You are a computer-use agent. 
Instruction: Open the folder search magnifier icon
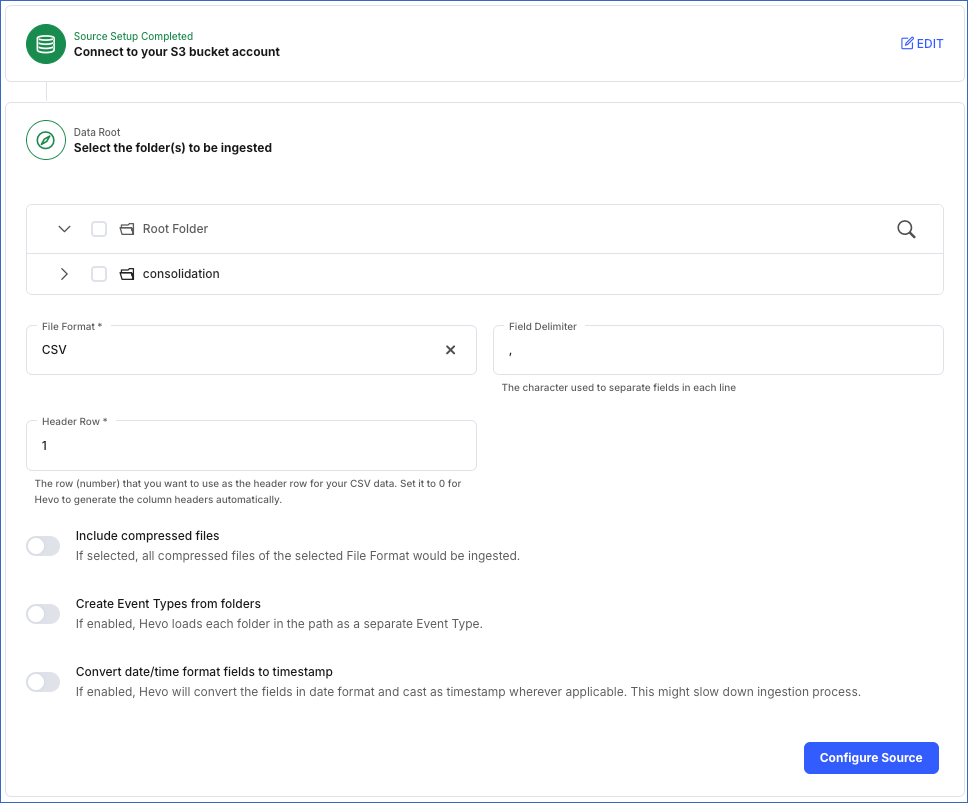pyautogui.click(x=906, y=229)
